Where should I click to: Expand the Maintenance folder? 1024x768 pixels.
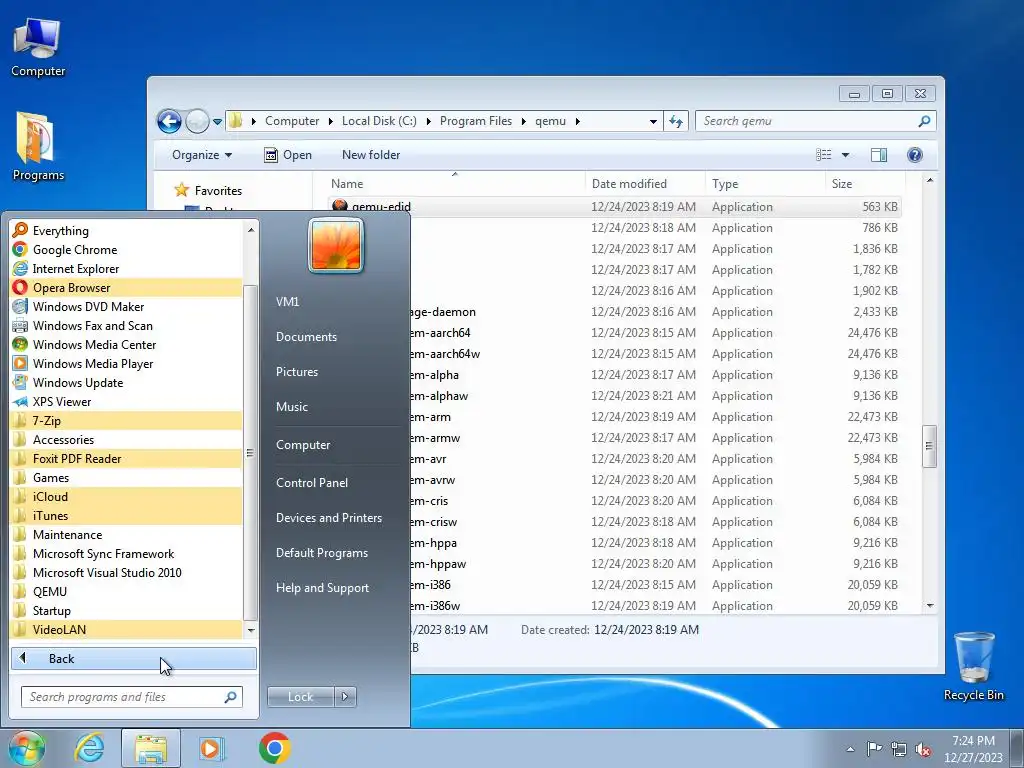click(126, 534)
